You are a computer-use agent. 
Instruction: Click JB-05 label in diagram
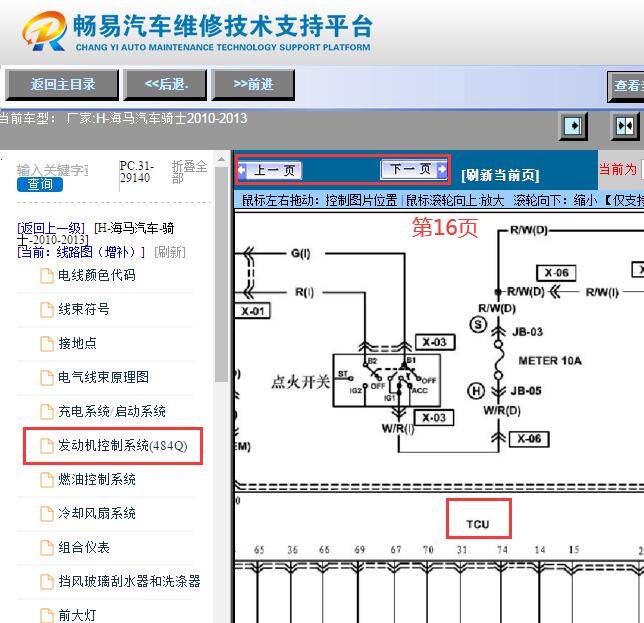click(x=526, y=391)
